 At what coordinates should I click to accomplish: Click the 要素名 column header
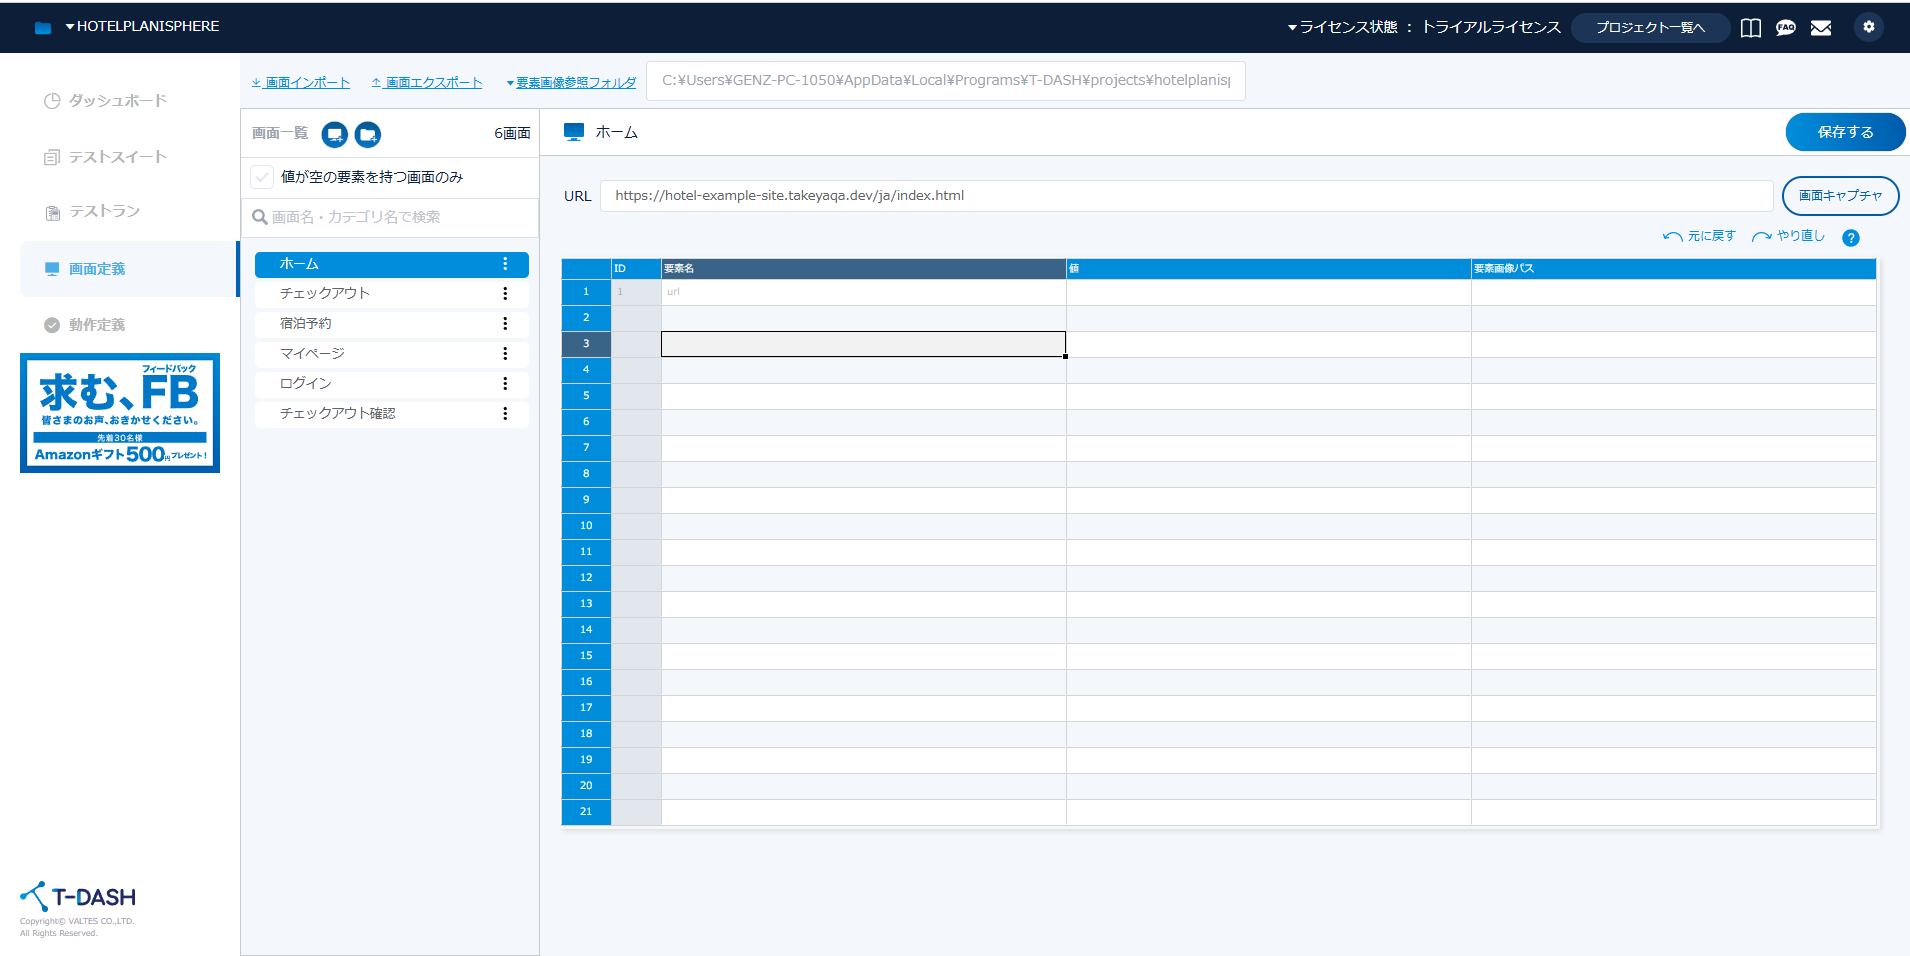[864, 269]
